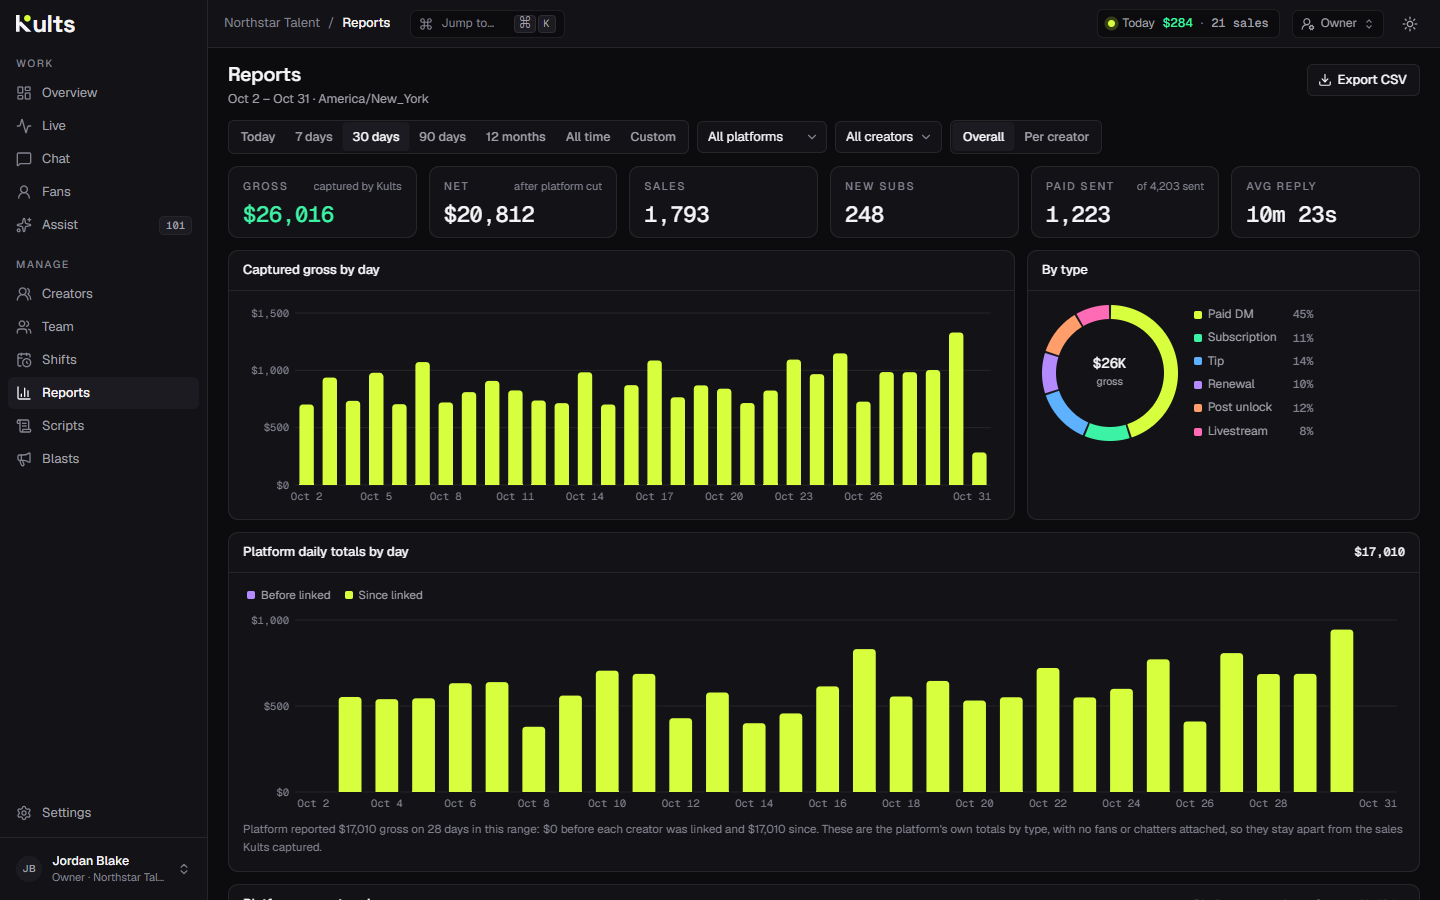Click the $26,016 gross value

click(289, 214)
